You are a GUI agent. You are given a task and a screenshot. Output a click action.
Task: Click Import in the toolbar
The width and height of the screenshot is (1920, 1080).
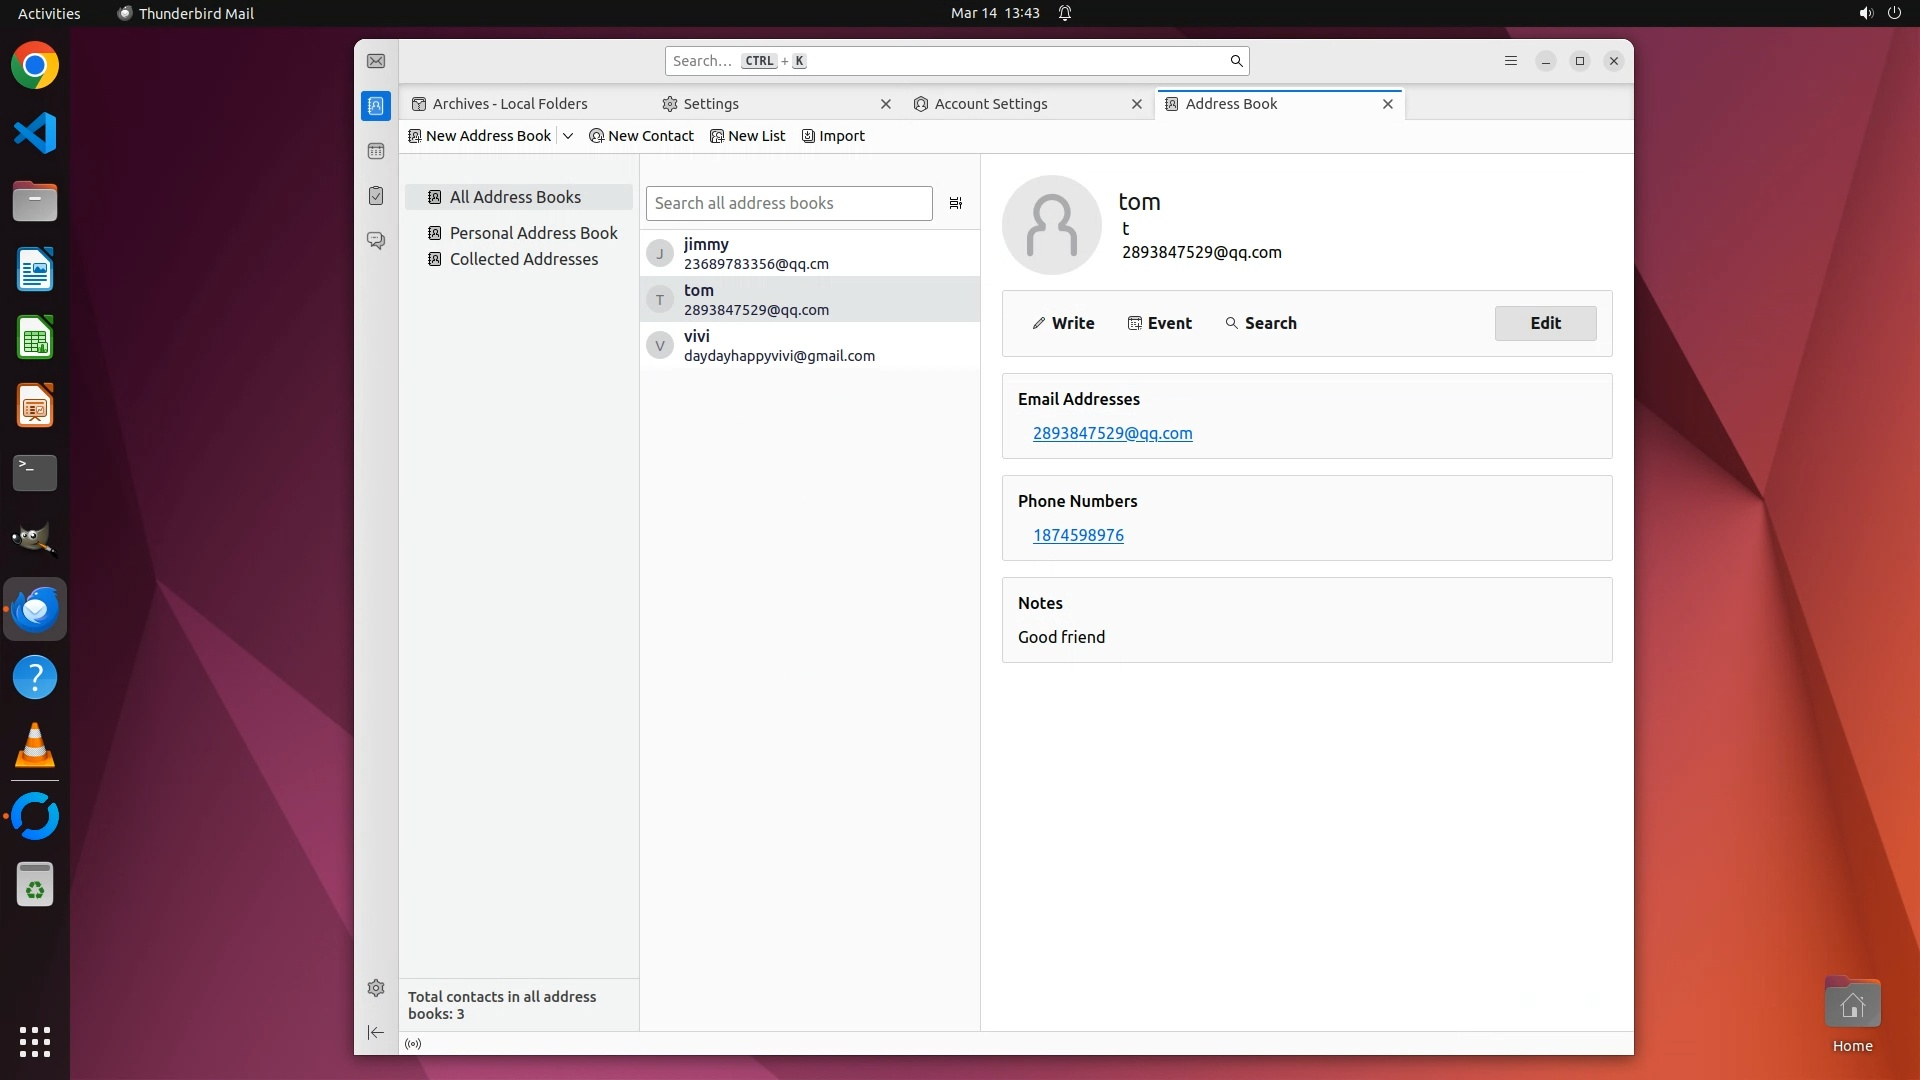click(x=833, y=136)
